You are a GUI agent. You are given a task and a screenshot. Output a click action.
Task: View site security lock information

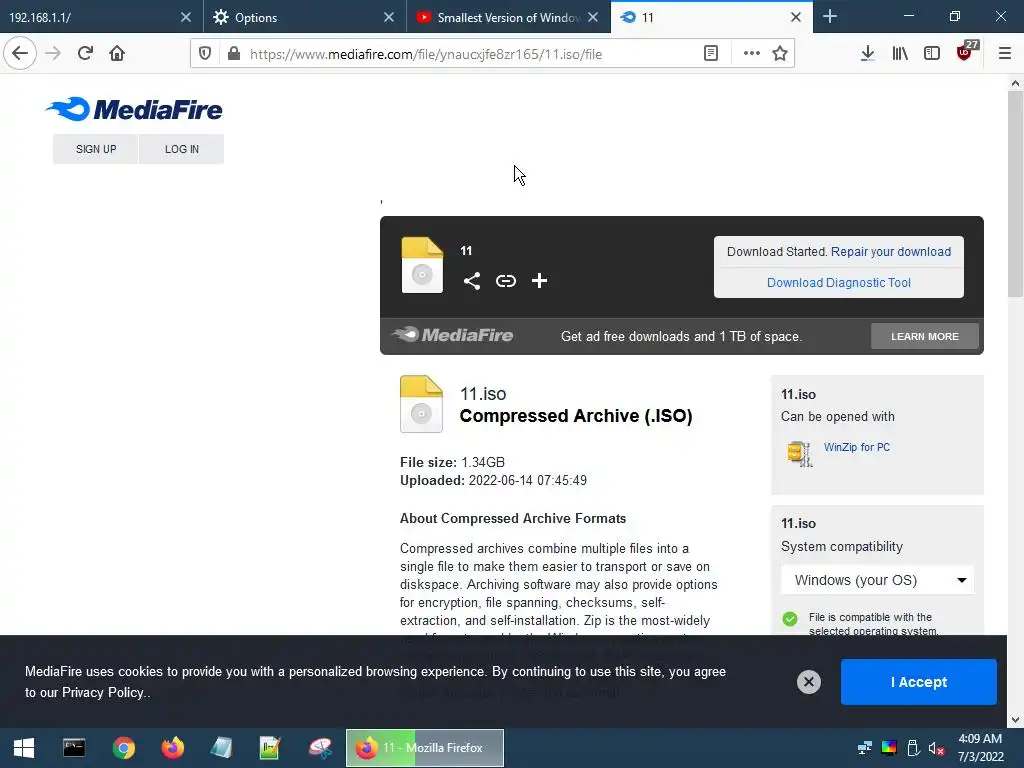[233, 54]
